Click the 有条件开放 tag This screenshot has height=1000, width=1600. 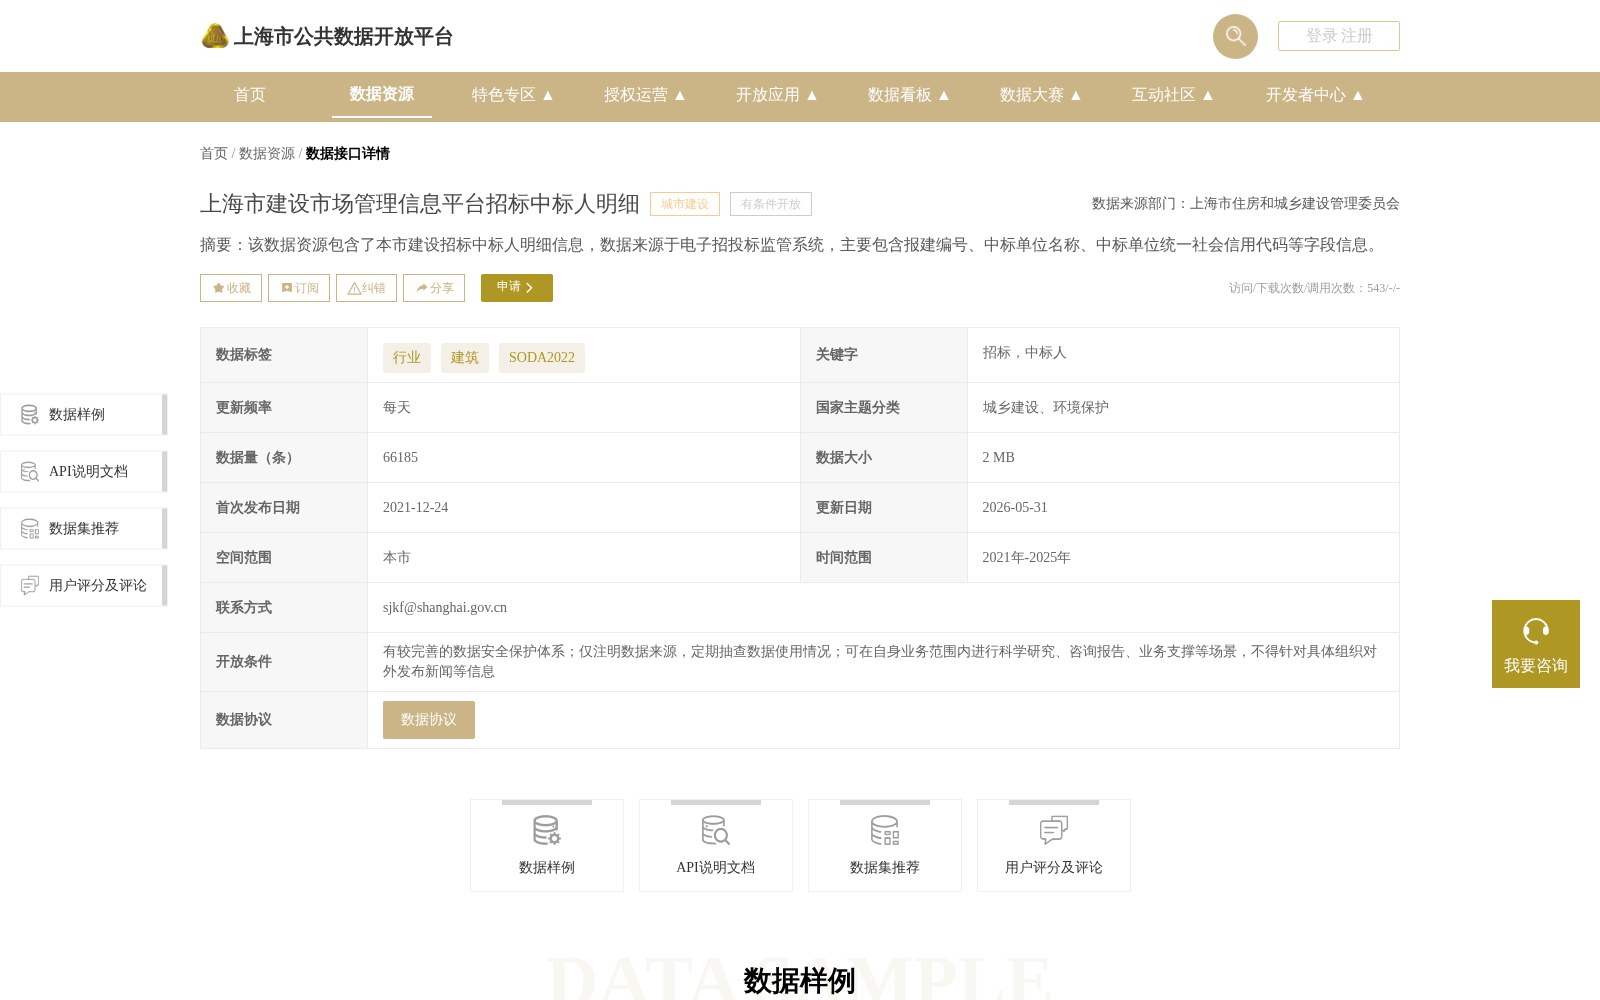point(771,204)
